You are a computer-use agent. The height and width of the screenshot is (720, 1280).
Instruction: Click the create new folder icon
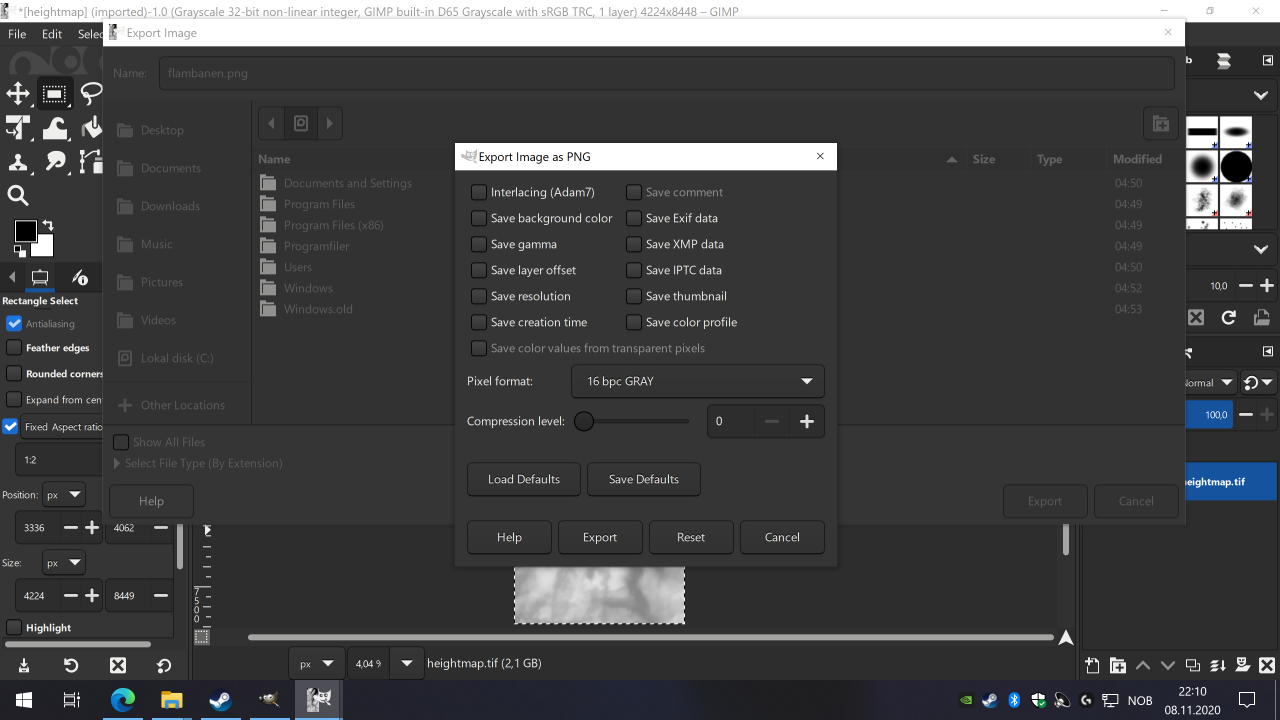pyautogui.click(x=1160, y=124)
